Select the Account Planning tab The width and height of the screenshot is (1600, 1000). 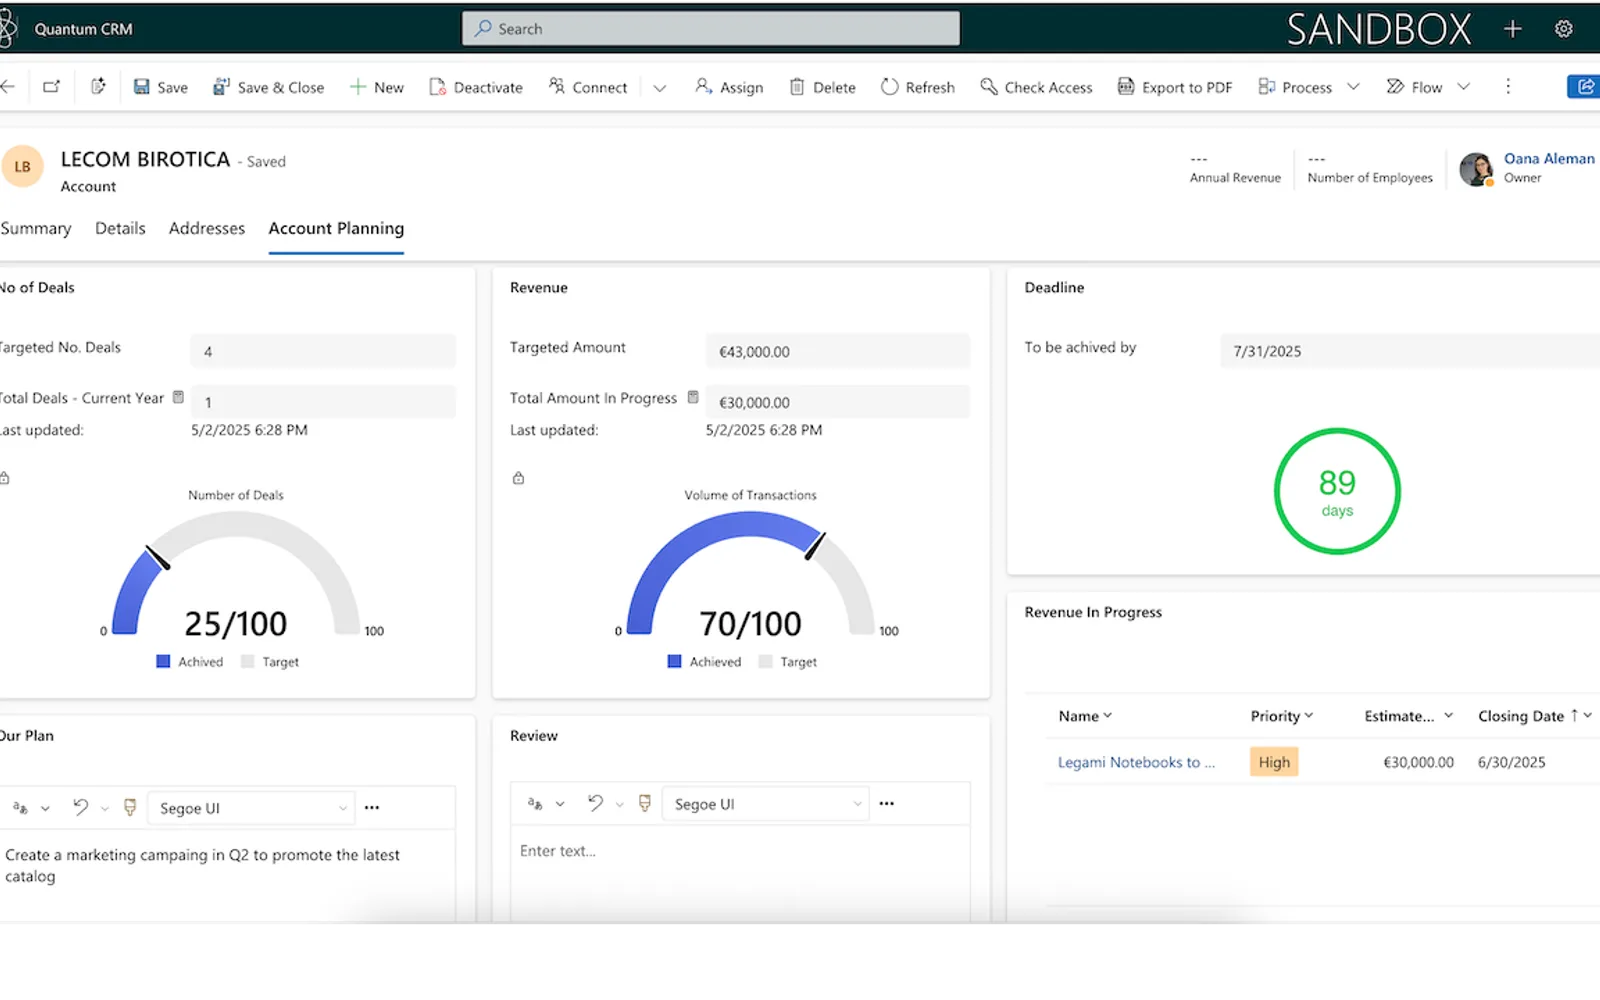pos(336,228)
